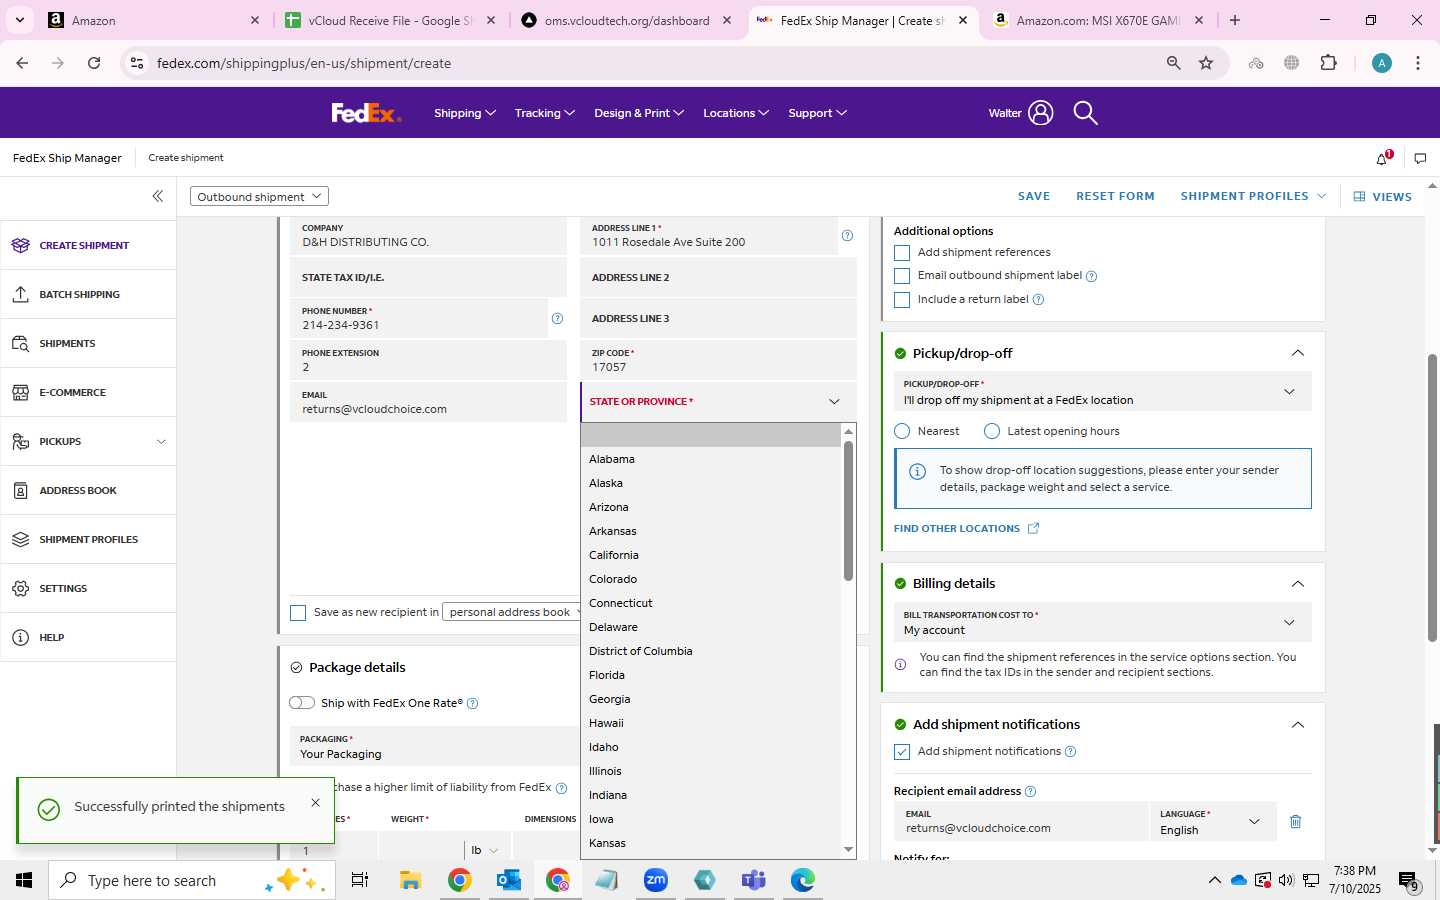Click the FedEx logo
This screenshot has height=900, width=1440.
click(366, 113)
